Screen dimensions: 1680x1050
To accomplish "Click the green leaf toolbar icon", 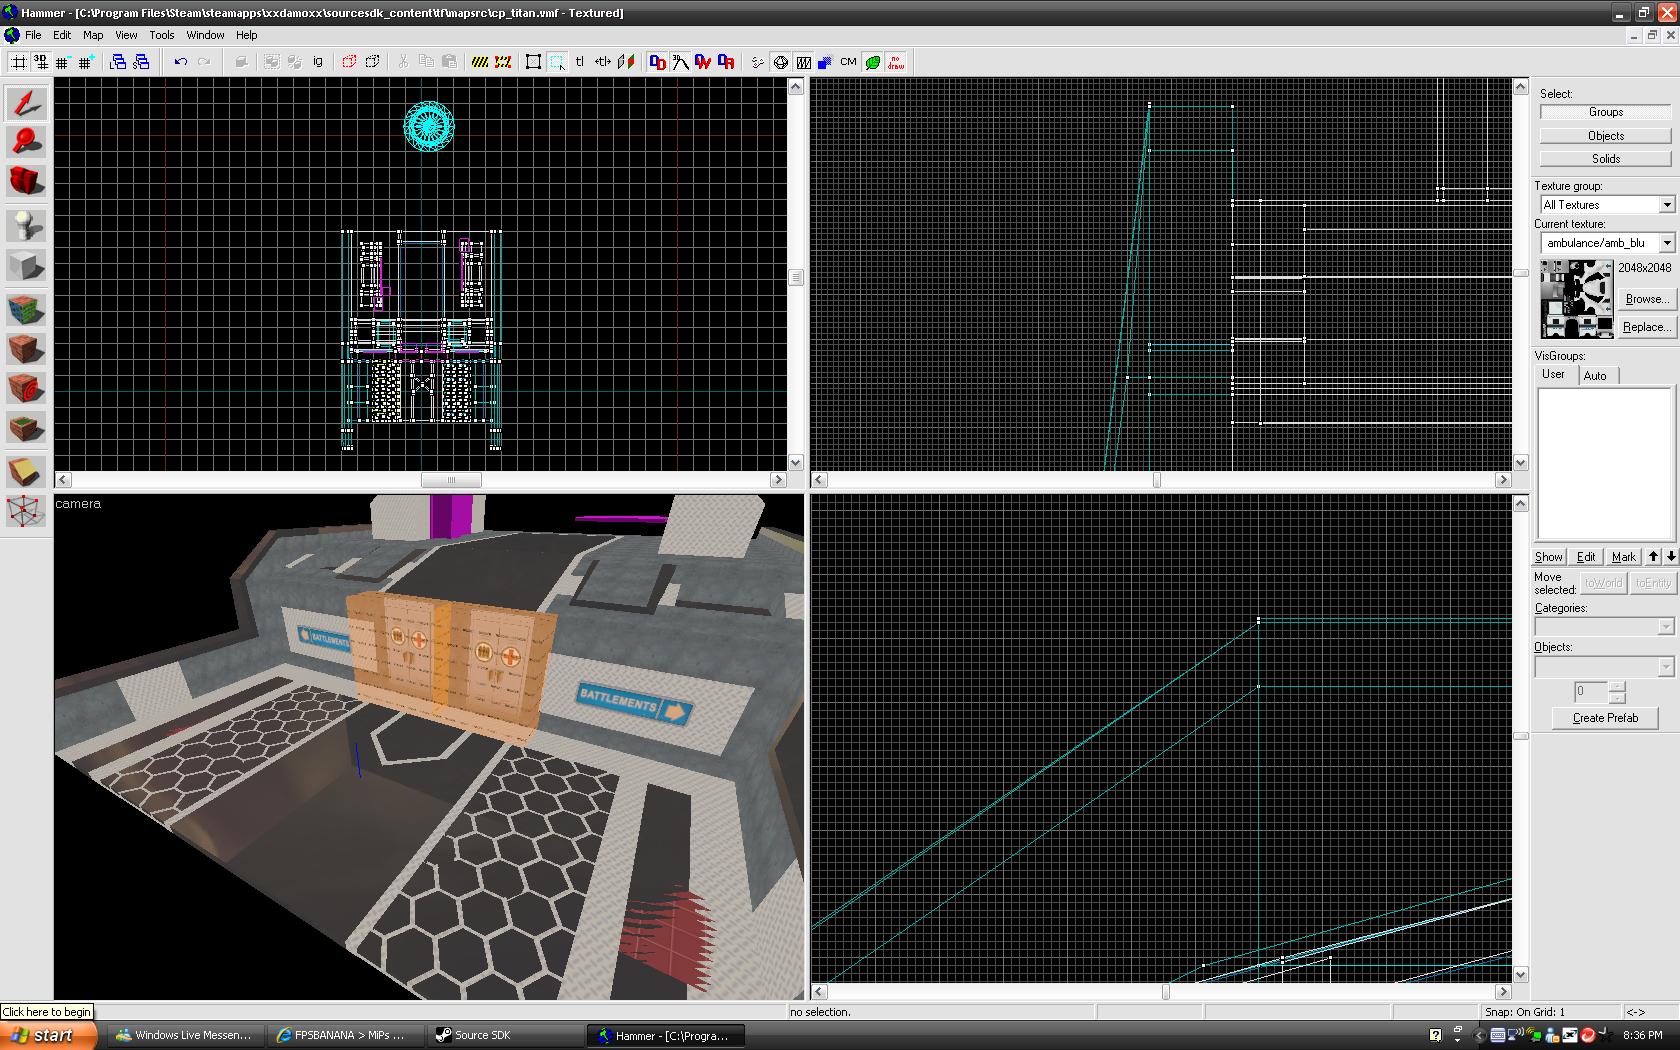I will 873,62.
